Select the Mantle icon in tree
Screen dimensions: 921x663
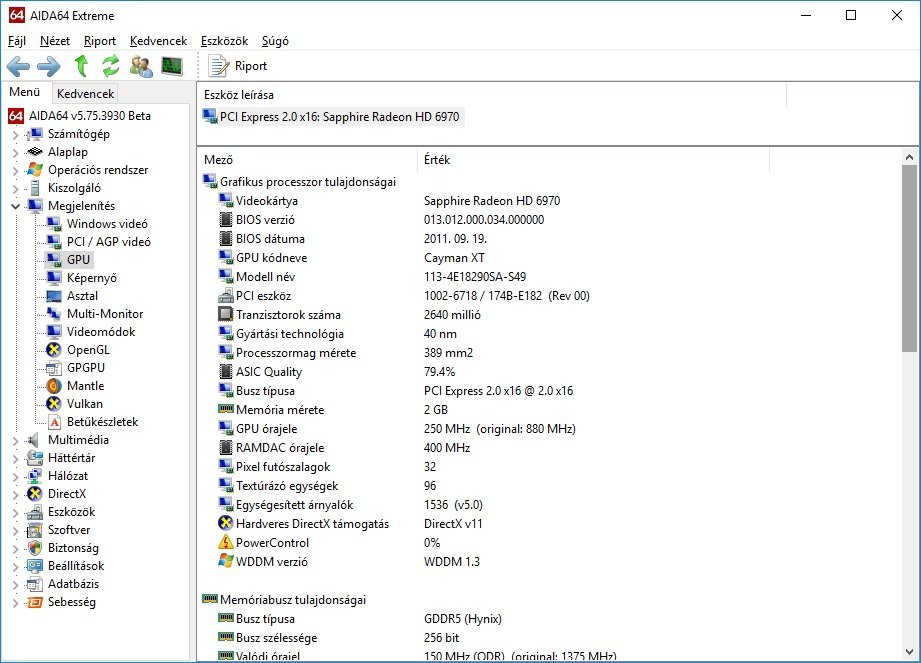(54, 386)
